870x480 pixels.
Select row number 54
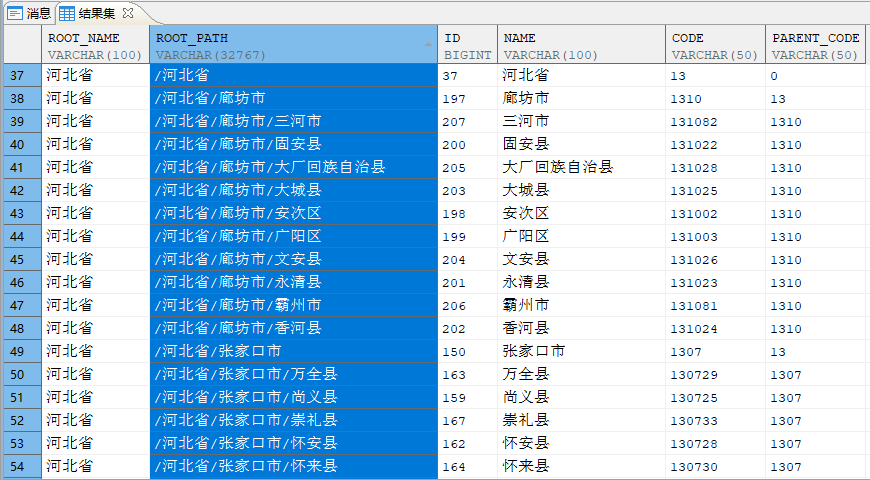(22, 467)
